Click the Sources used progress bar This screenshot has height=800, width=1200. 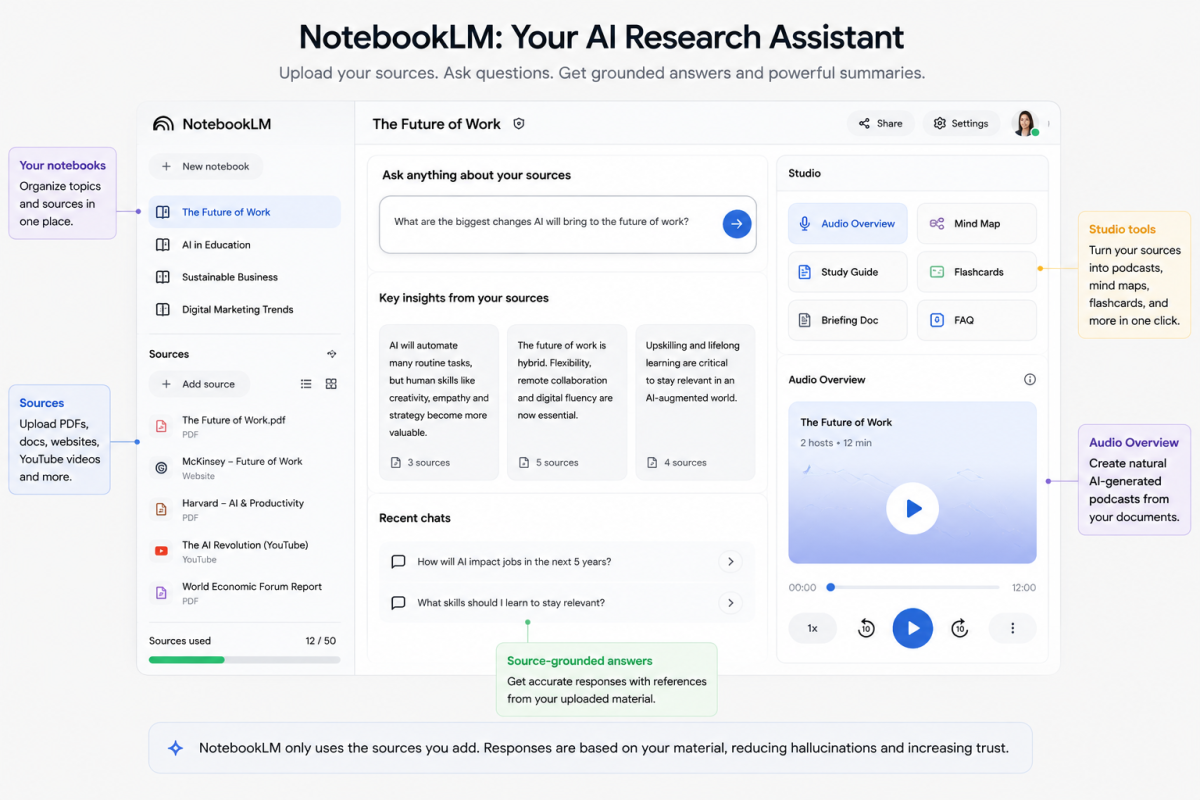[x=244, y=660]
